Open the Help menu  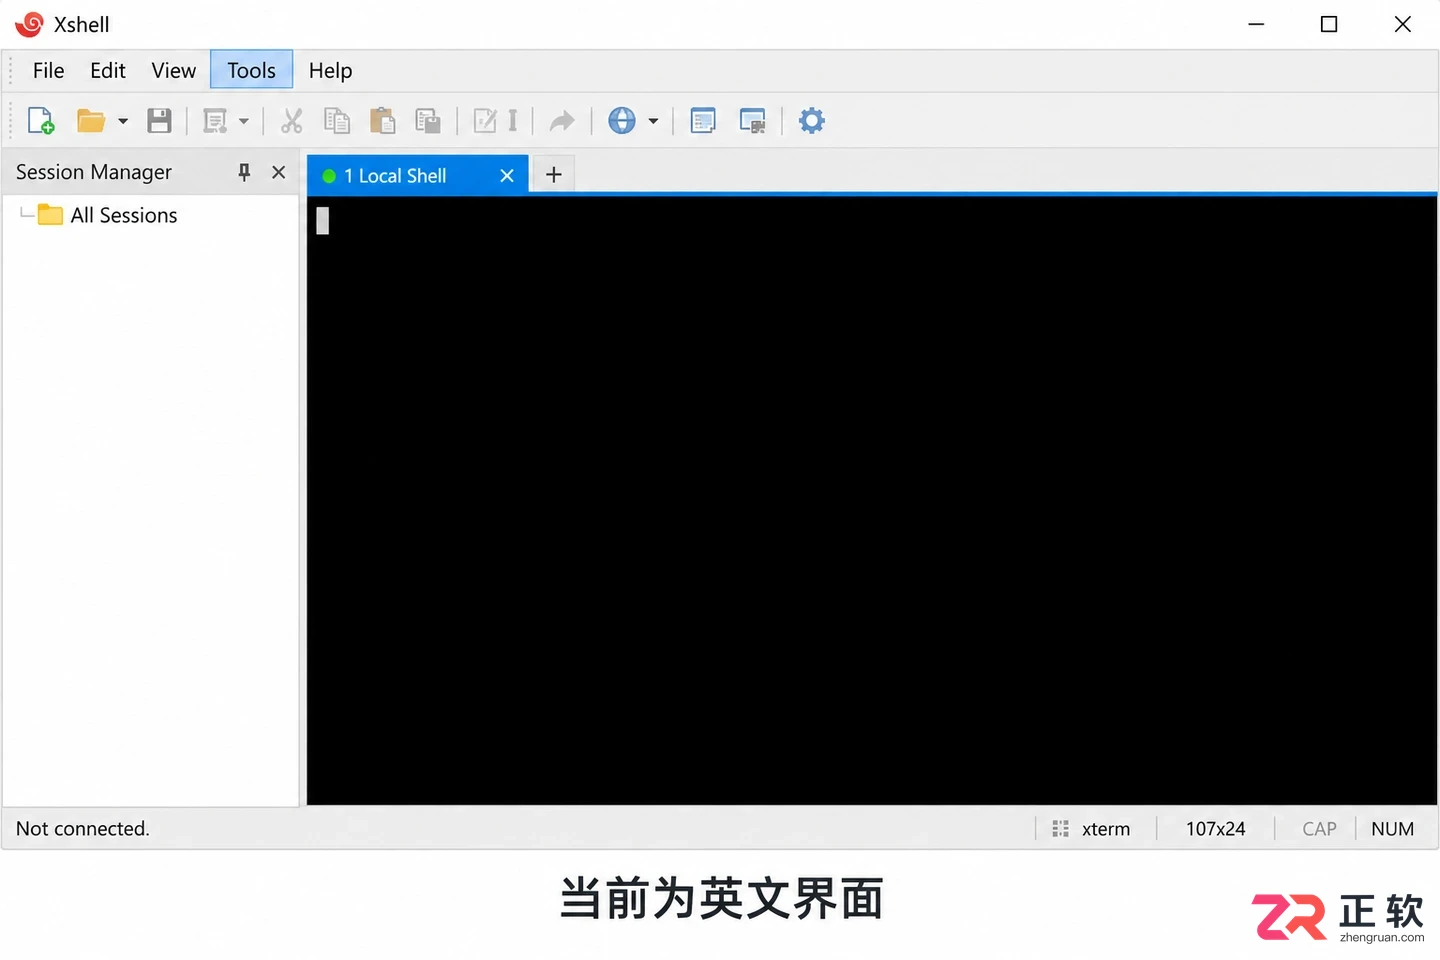pyautogui.click(x=331, y=71)
